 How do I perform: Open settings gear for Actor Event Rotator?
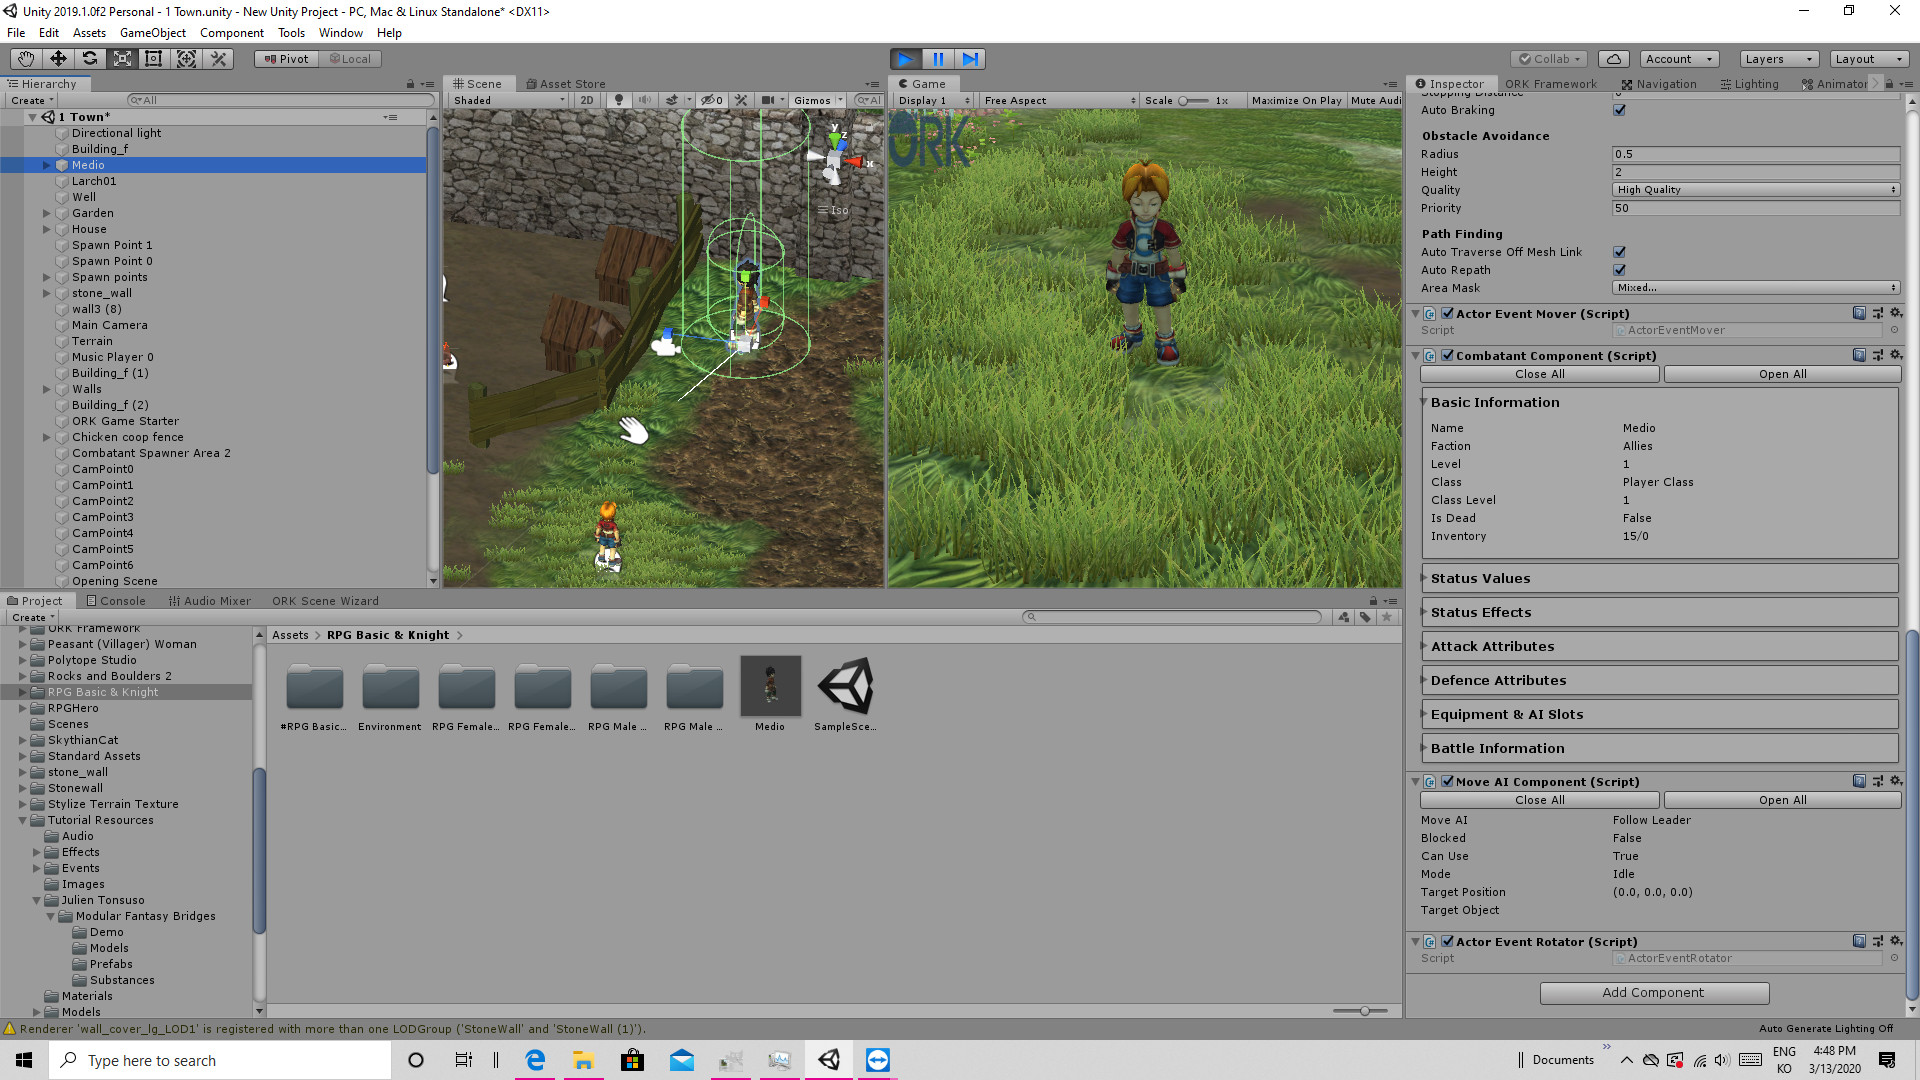point(1896,941)
